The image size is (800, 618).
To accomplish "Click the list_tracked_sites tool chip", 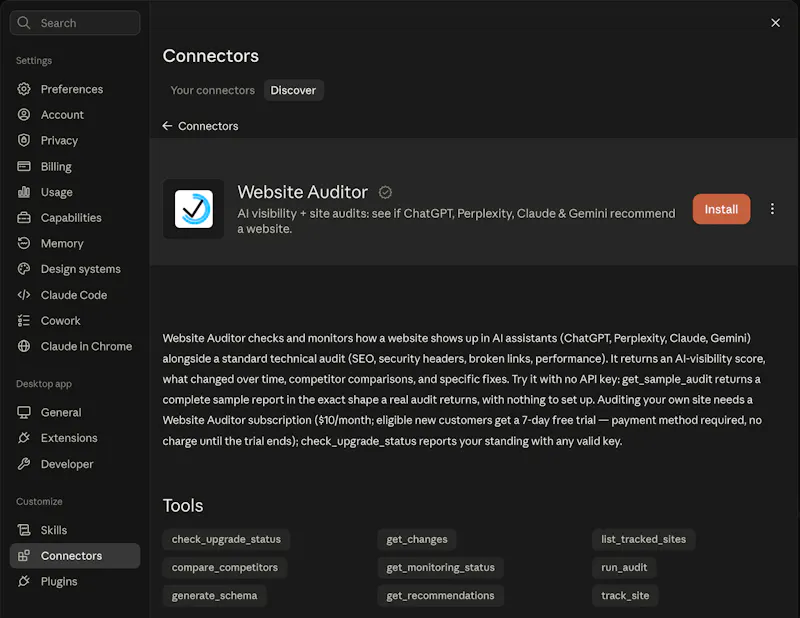I will pos(643,539).
